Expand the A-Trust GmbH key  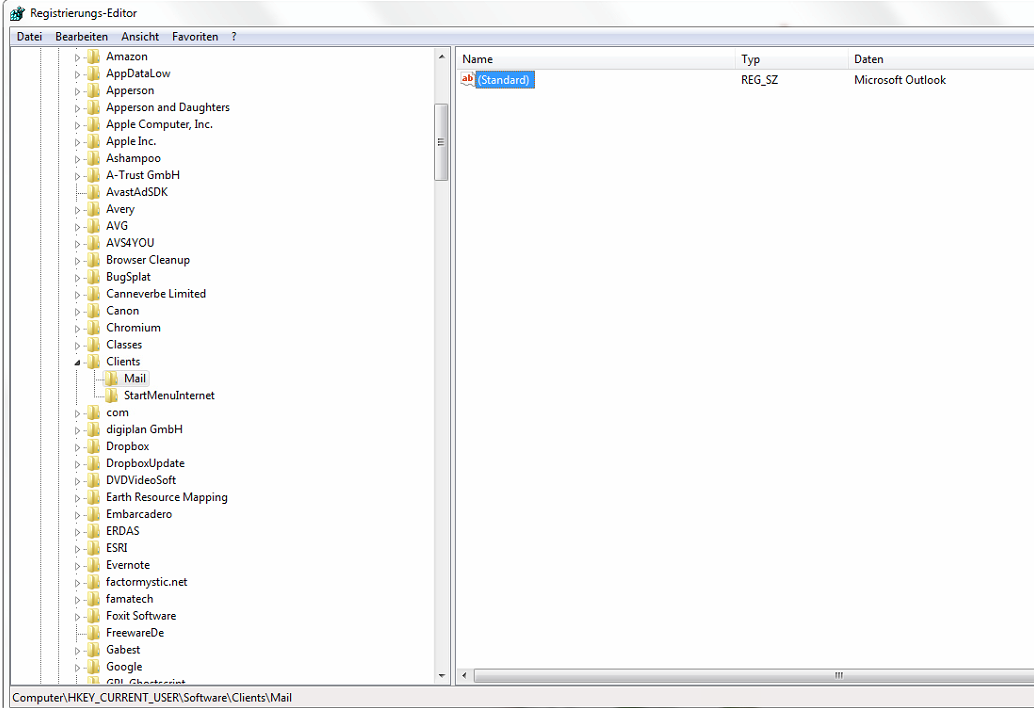(77, 176)
